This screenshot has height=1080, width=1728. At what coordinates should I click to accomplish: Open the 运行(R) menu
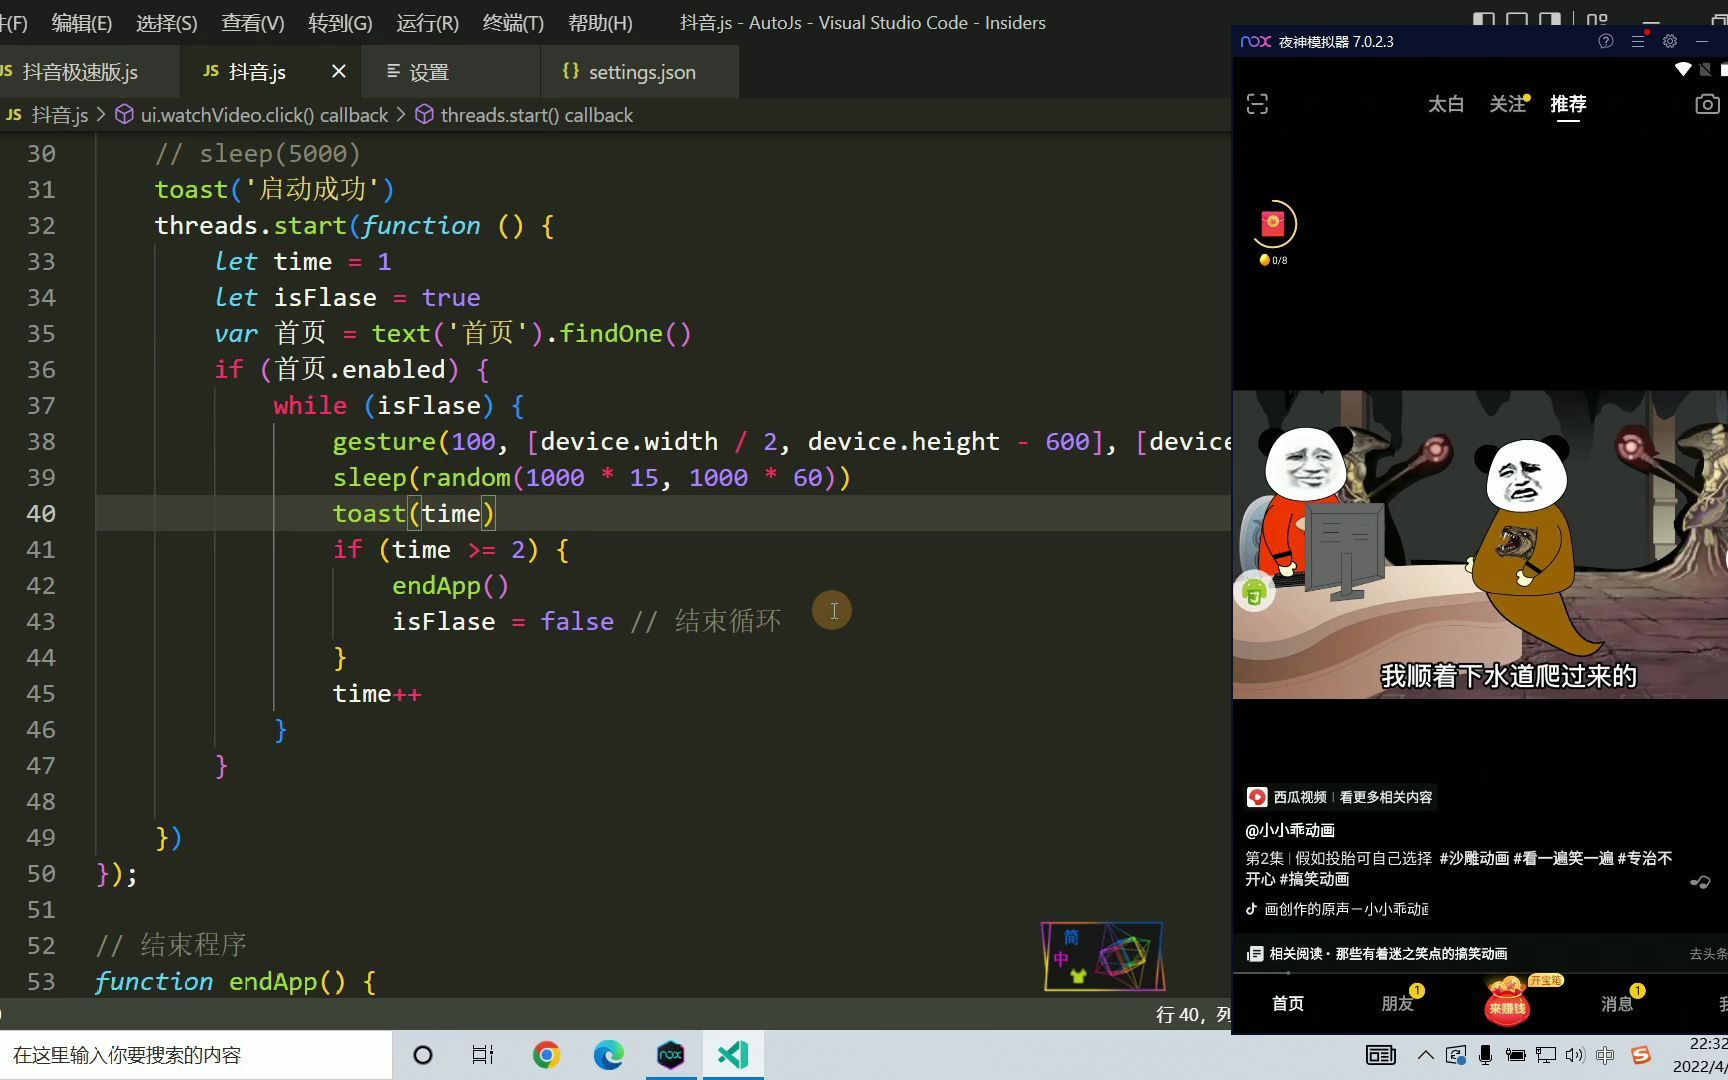coord(427,22)
